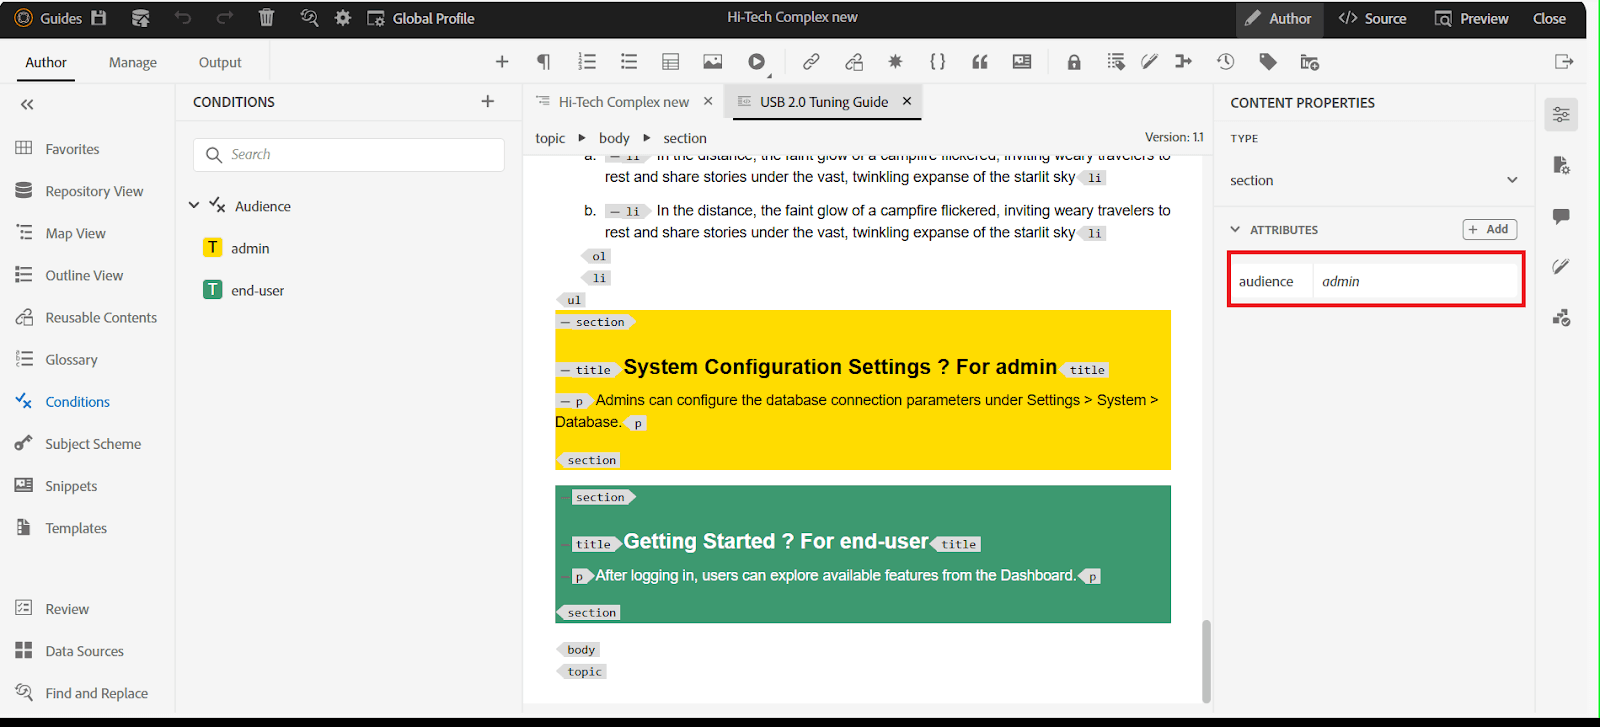Toggle tags view in toolbar

pos(1268,62)
